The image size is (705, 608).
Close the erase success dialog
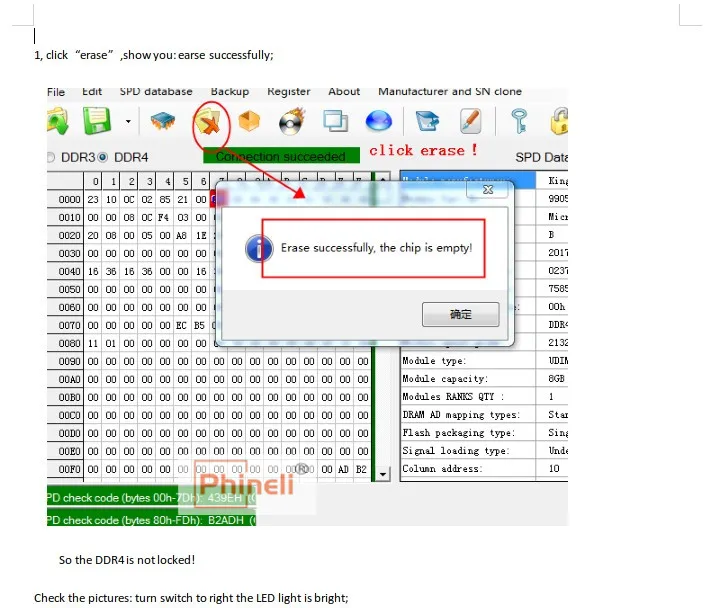[488, 190]
